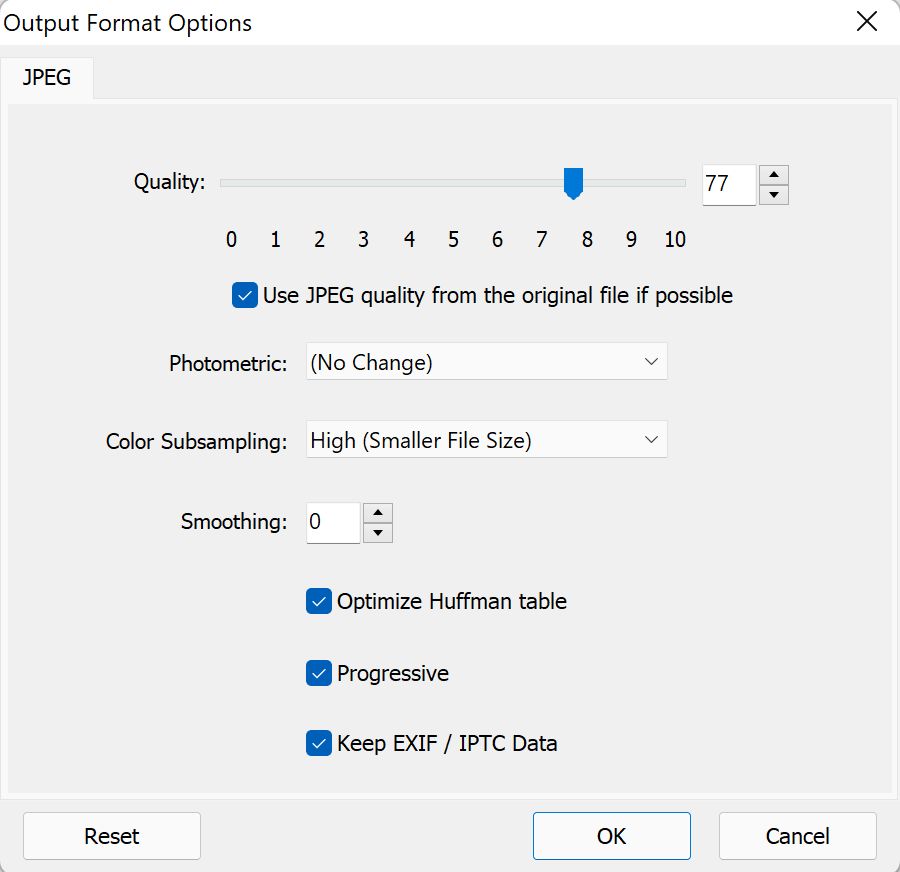This screenshot has width=900, height=872.
Task: Decrease Smoothing value with down arrow
Action: click(x=378, y=533)
